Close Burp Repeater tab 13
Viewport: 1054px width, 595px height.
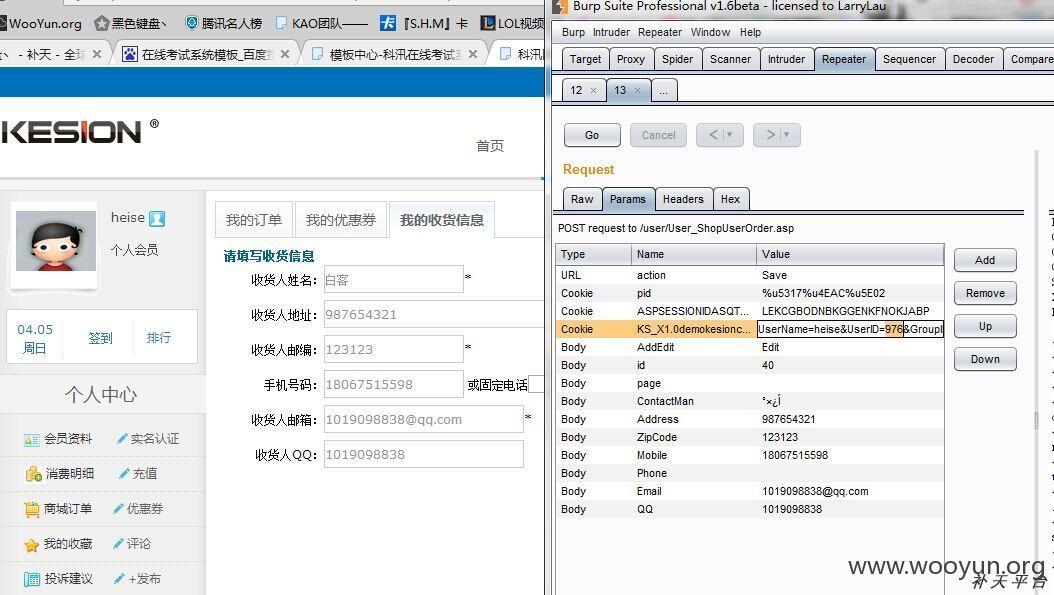click(637, 91)
